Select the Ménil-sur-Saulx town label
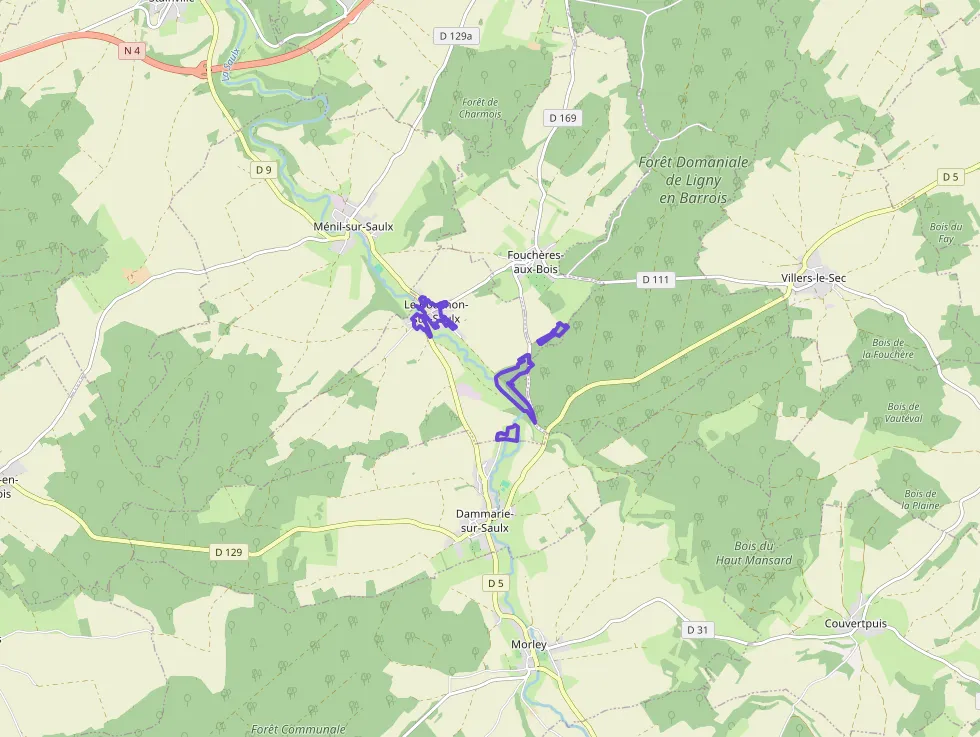980x737 pixels. point(353,227)
